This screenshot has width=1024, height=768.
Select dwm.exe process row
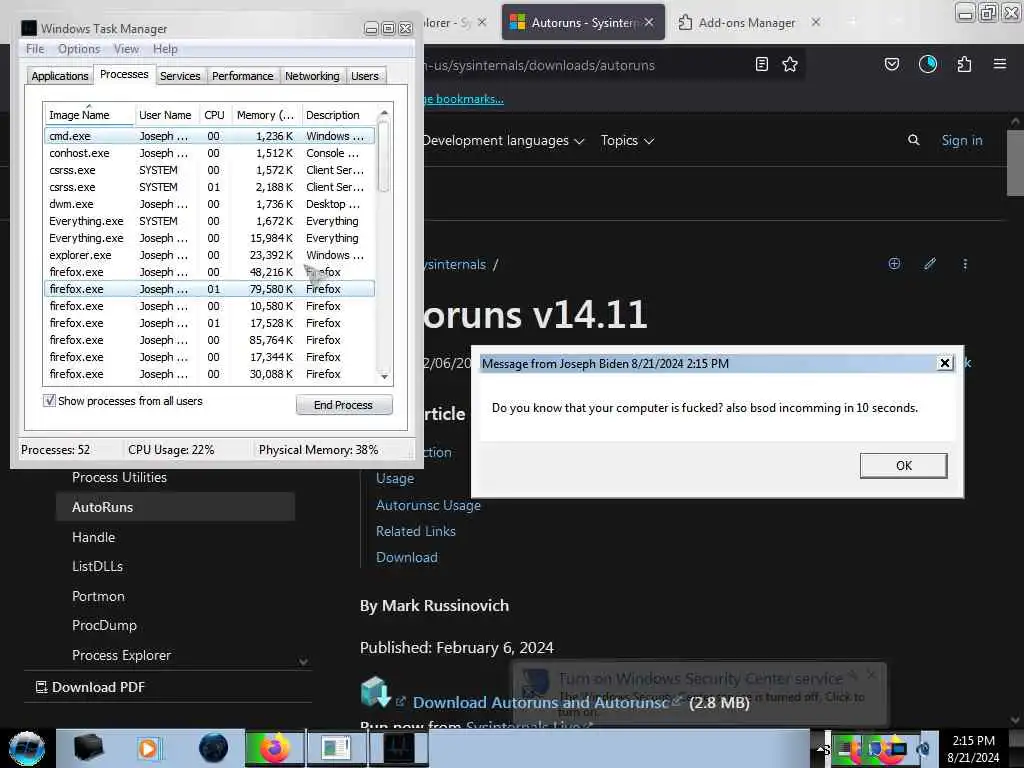click(209, 204)
